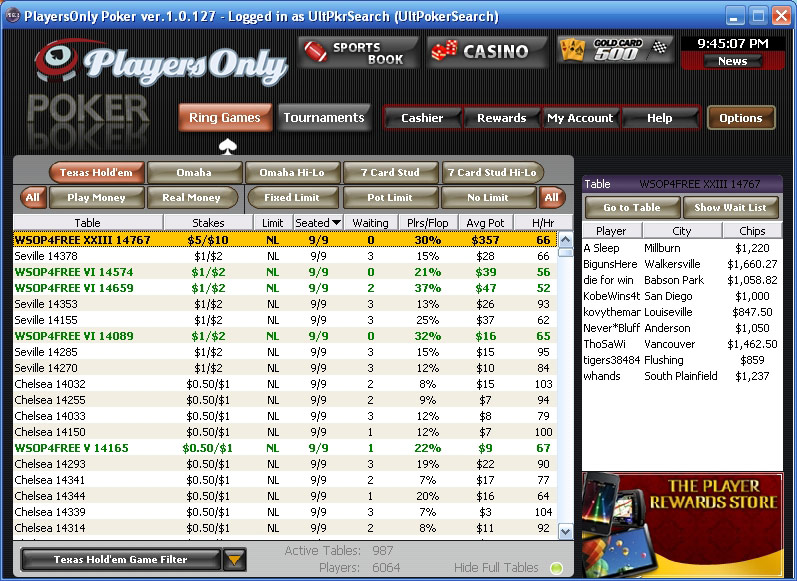The image size is (797, 581).
Task: Select the Omaha Hi-Lo game type
Action: (292, 172)
